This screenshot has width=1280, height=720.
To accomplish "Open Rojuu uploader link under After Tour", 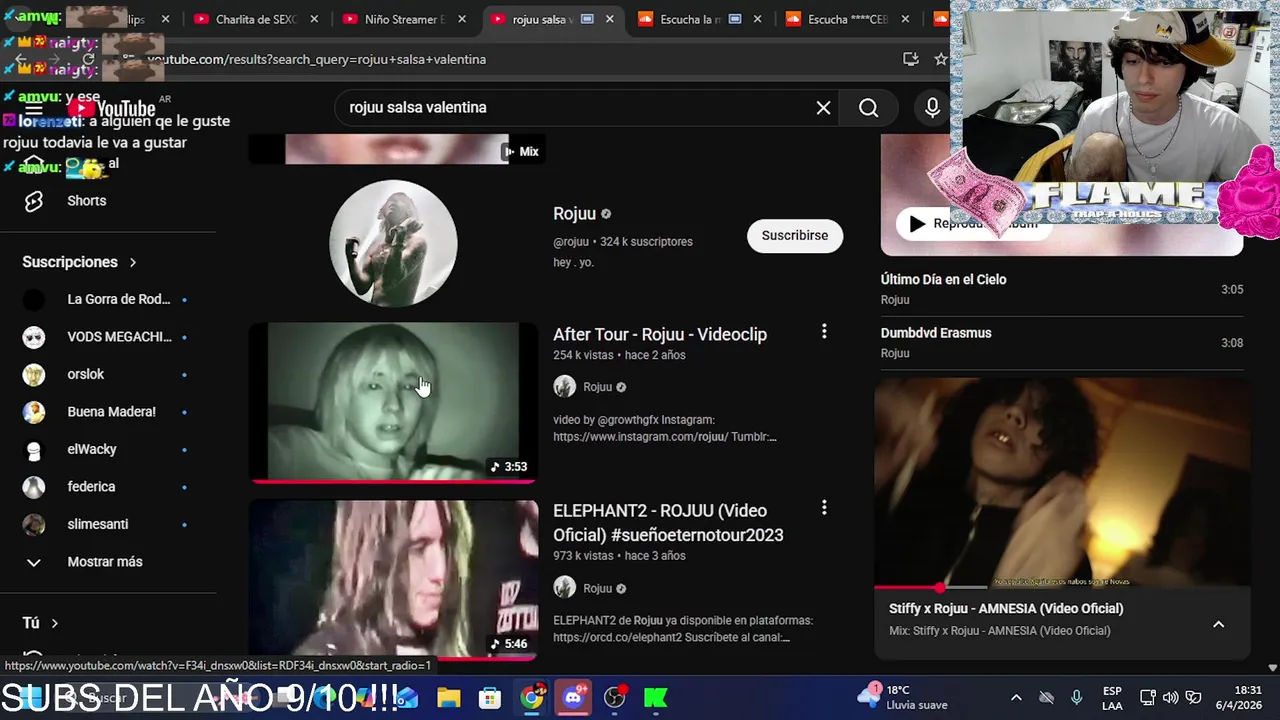I will pyautogui.click(x=597, y=387).
